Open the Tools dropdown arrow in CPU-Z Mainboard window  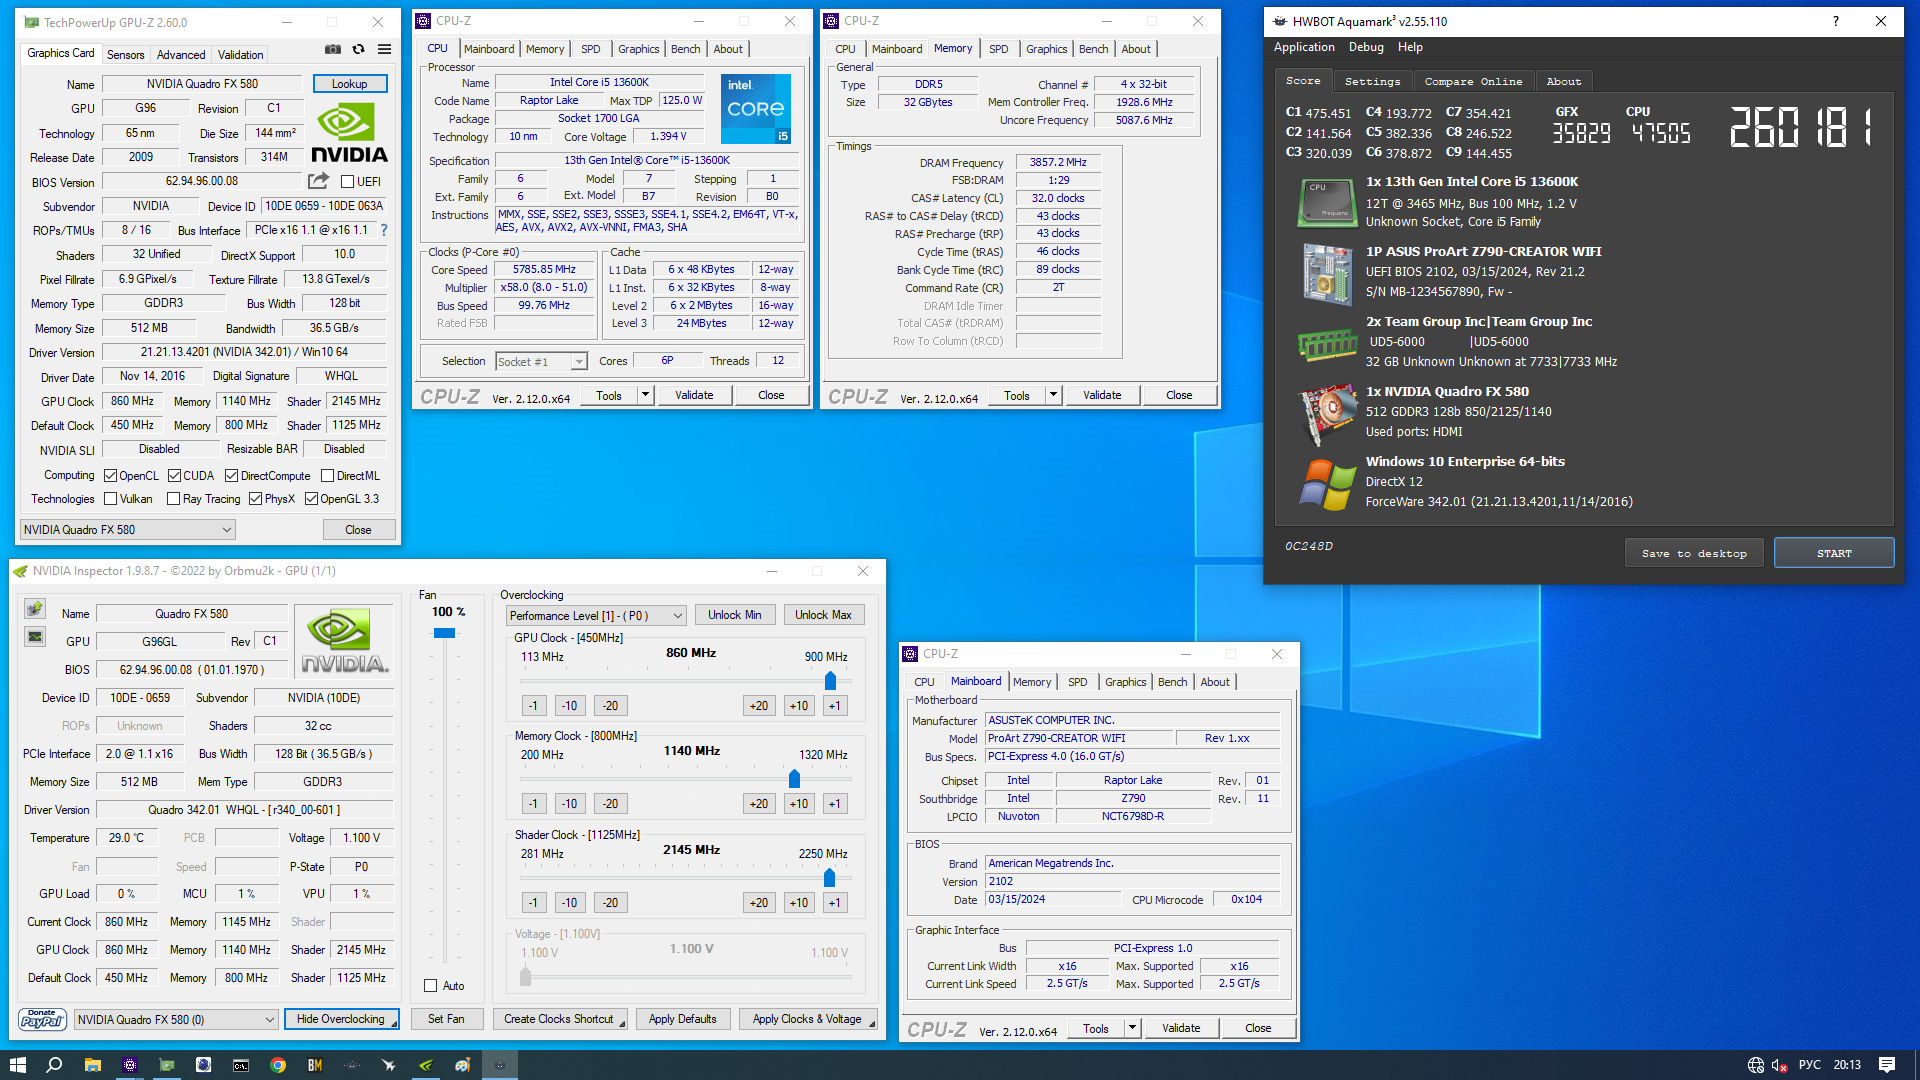coord(1132,1028)
